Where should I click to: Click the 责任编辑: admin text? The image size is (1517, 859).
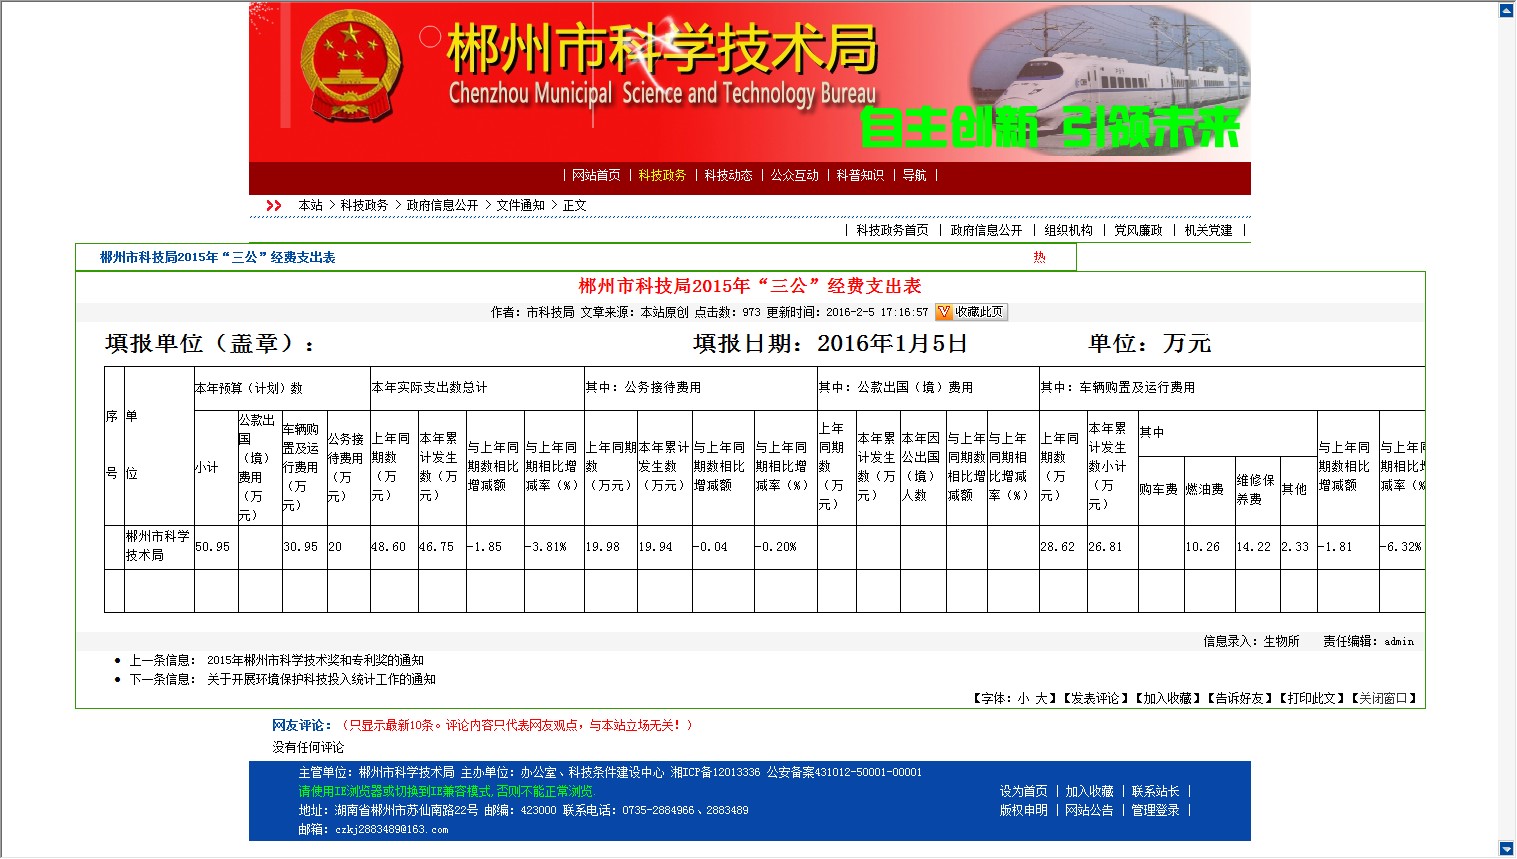coord(1368,641)
